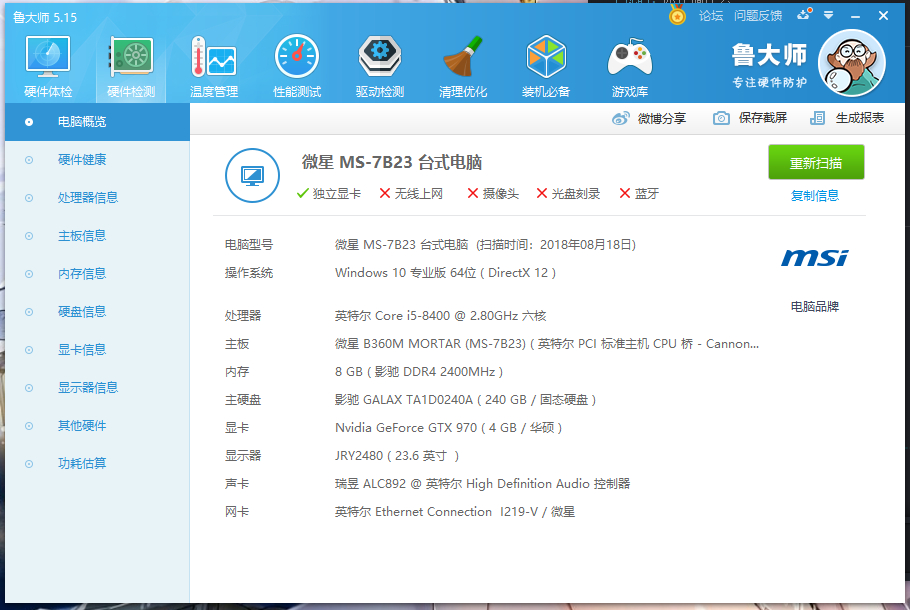Click 复制信息 copy info link
The image size is (910, 610).
[x=815, y=196]
